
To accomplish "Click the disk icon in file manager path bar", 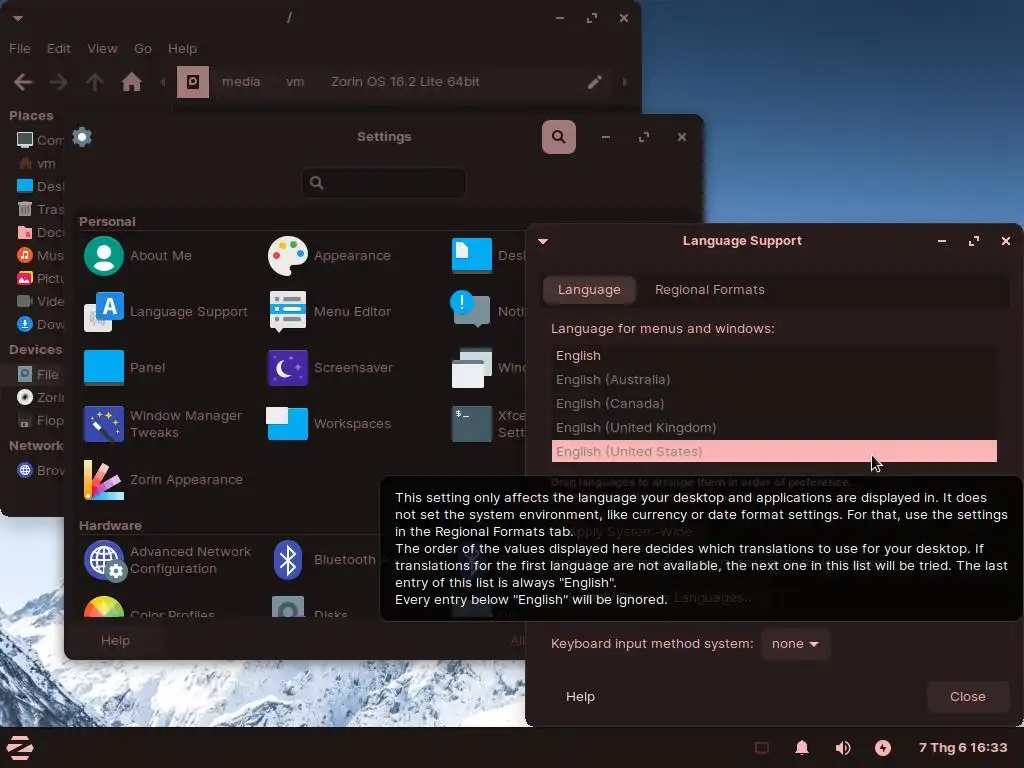I will [x=193, y=82].
